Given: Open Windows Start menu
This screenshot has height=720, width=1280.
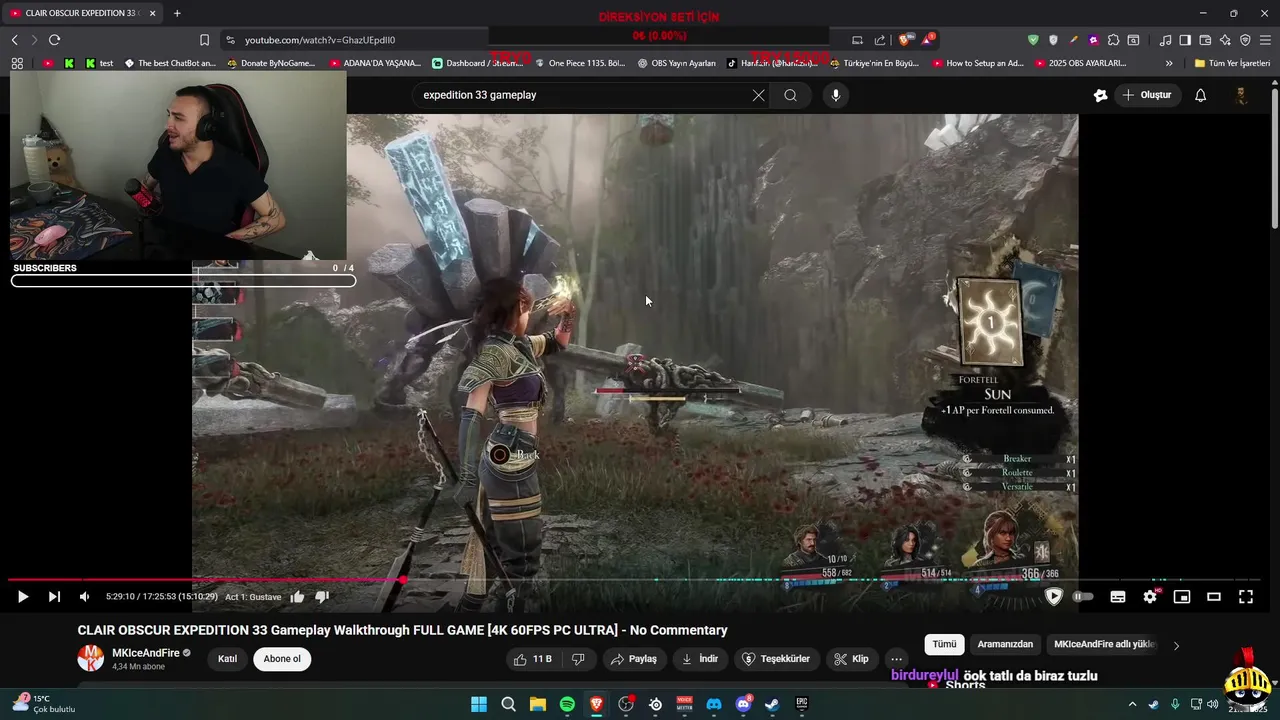Looking at the screenshot, I should tap(479, 704).
